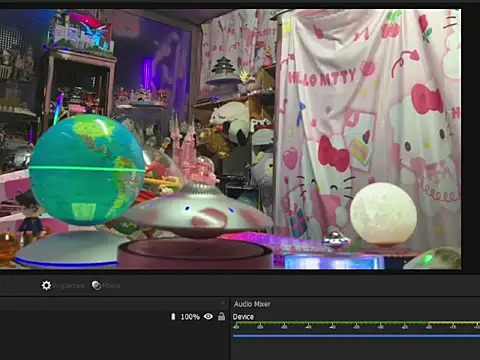Image resolution: width=480 pixels, height=360 pixels.
Task: Click the Properties text label
Action: 68,286
